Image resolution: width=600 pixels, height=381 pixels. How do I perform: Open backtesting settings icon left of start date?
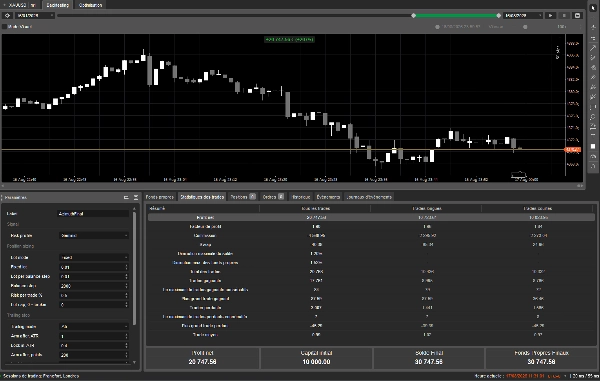pyautogui.click(x=7, y=15)
